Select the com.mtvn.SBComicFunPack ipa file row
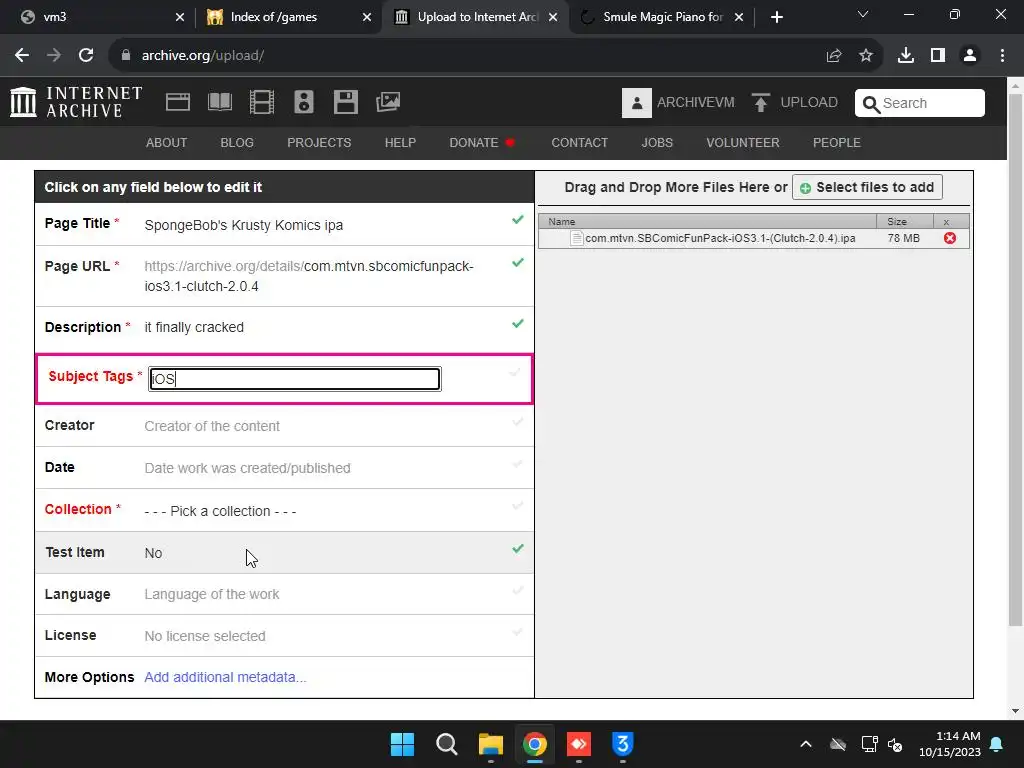 click(754, 238)
